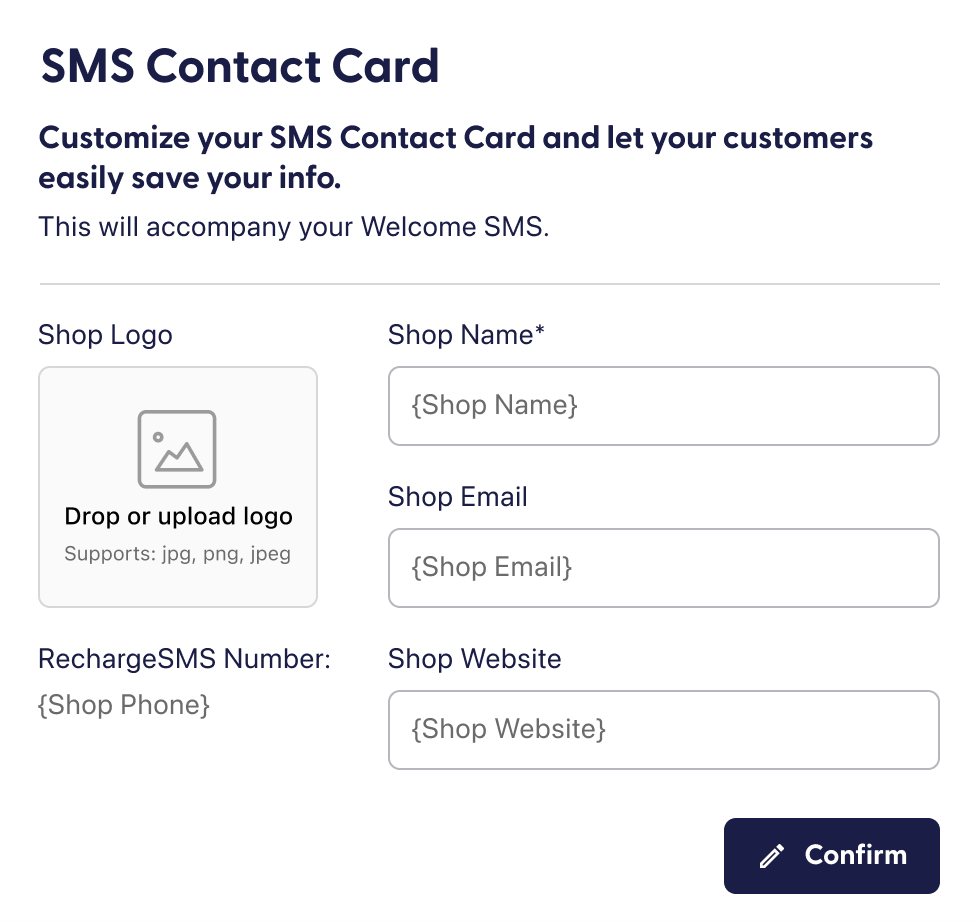The width and height of the screenshot is (976, 922).
Task: Click the {Shop Phone} number text
Action: click(124, 705)
